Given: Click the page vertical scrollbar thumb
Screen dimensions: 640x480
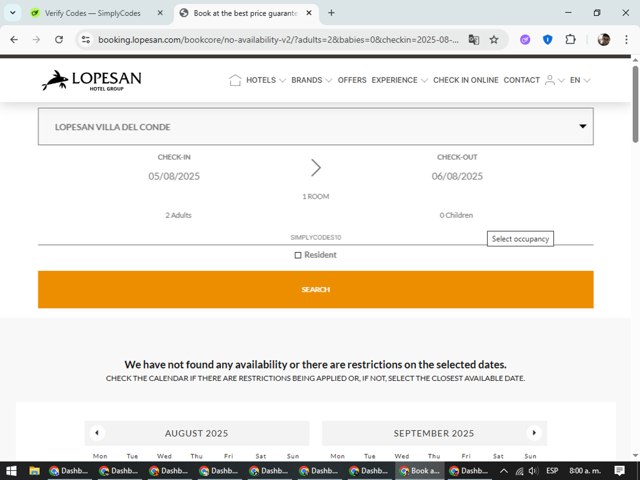Looking at the screenshot, I should 635,104.
